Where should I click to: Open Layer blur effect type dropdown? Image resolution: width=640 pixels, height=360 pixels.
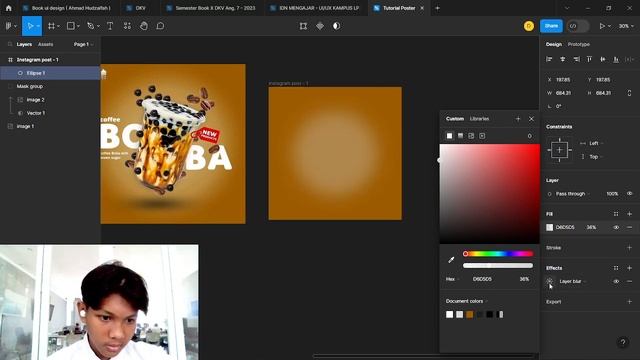[x=573, y=281]
